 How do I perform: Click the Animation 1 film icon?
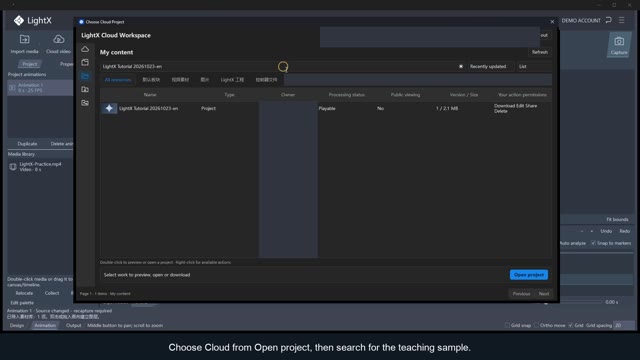pyautogui.click(x=12, y=88)
